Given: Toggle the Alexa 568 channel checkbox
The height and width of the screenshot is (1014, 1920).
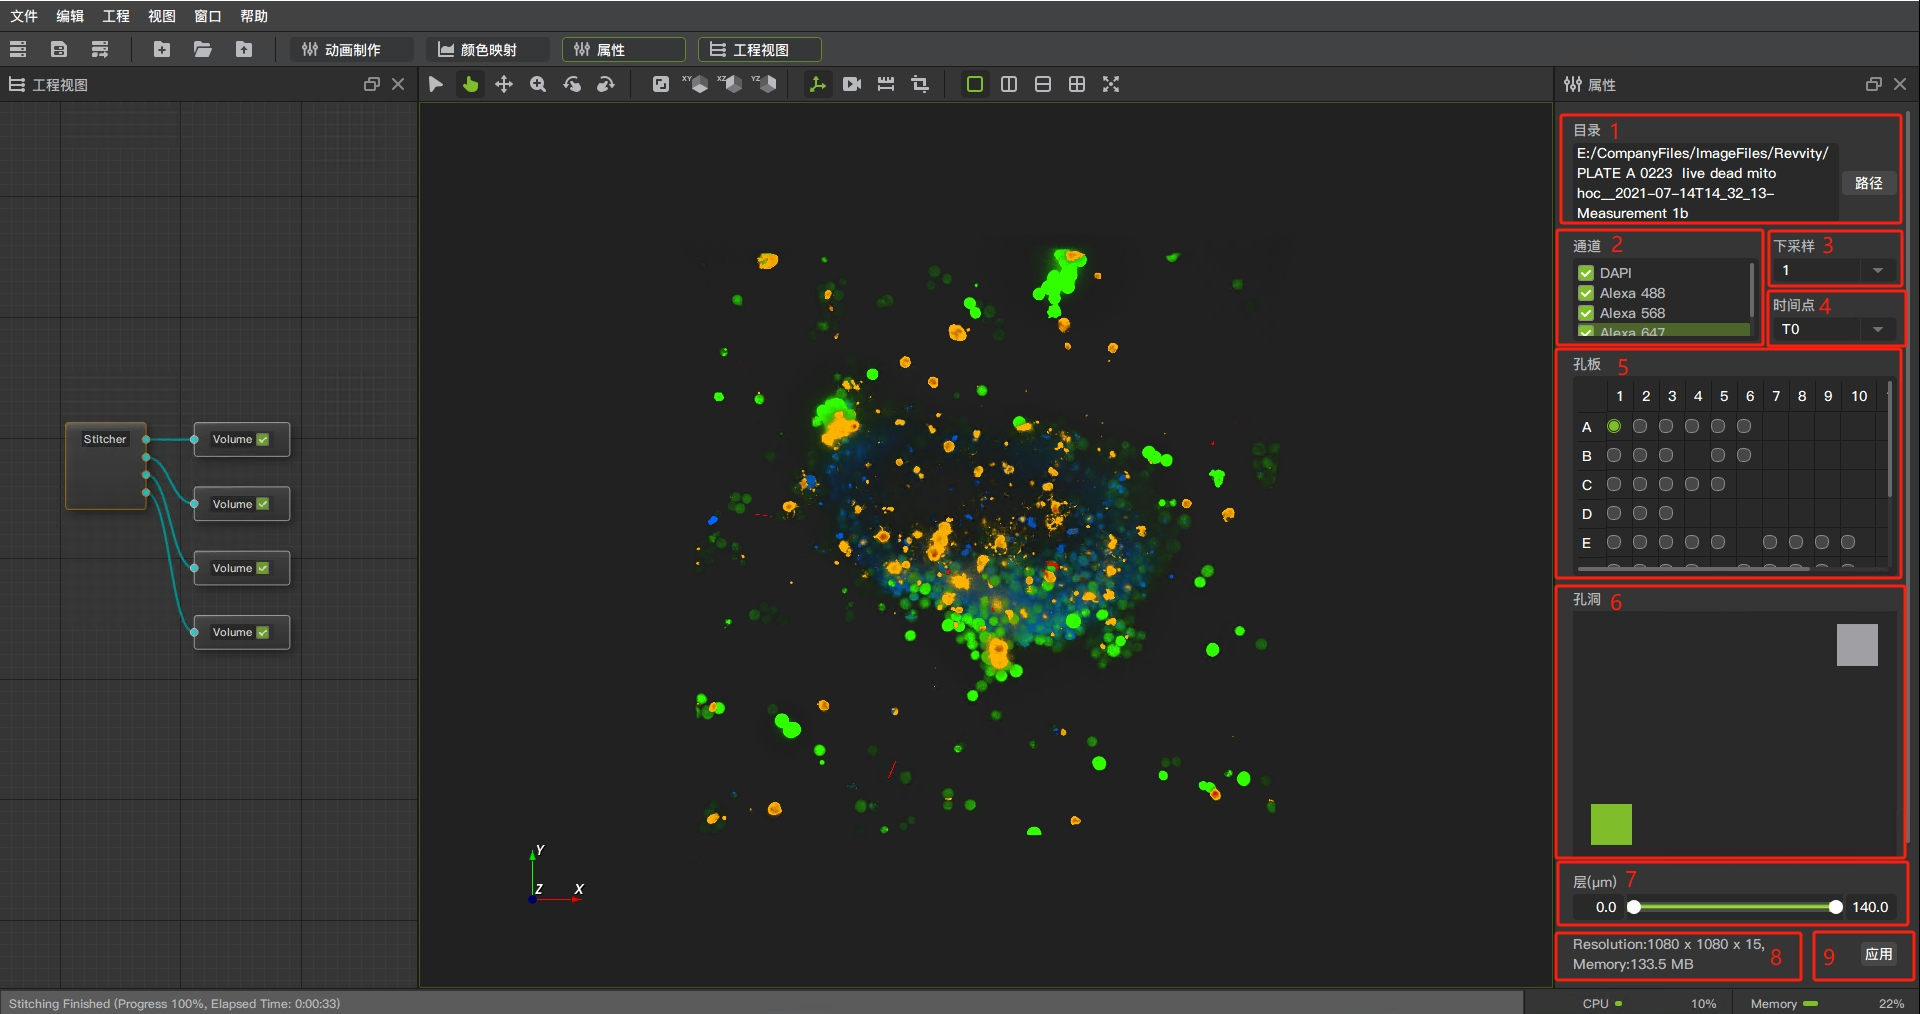Looking at the screenshot, I should click(1586, 313).
